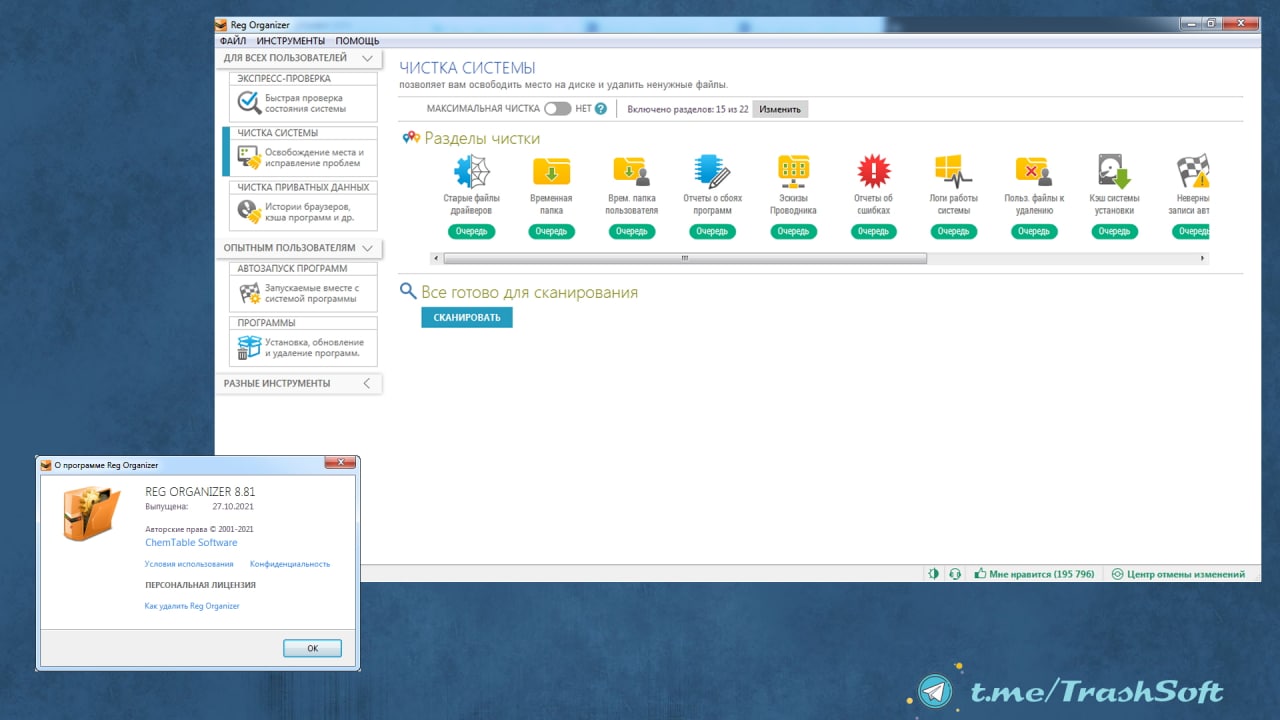Click the 'Включено разделов: 15 из 22' text

688,109
